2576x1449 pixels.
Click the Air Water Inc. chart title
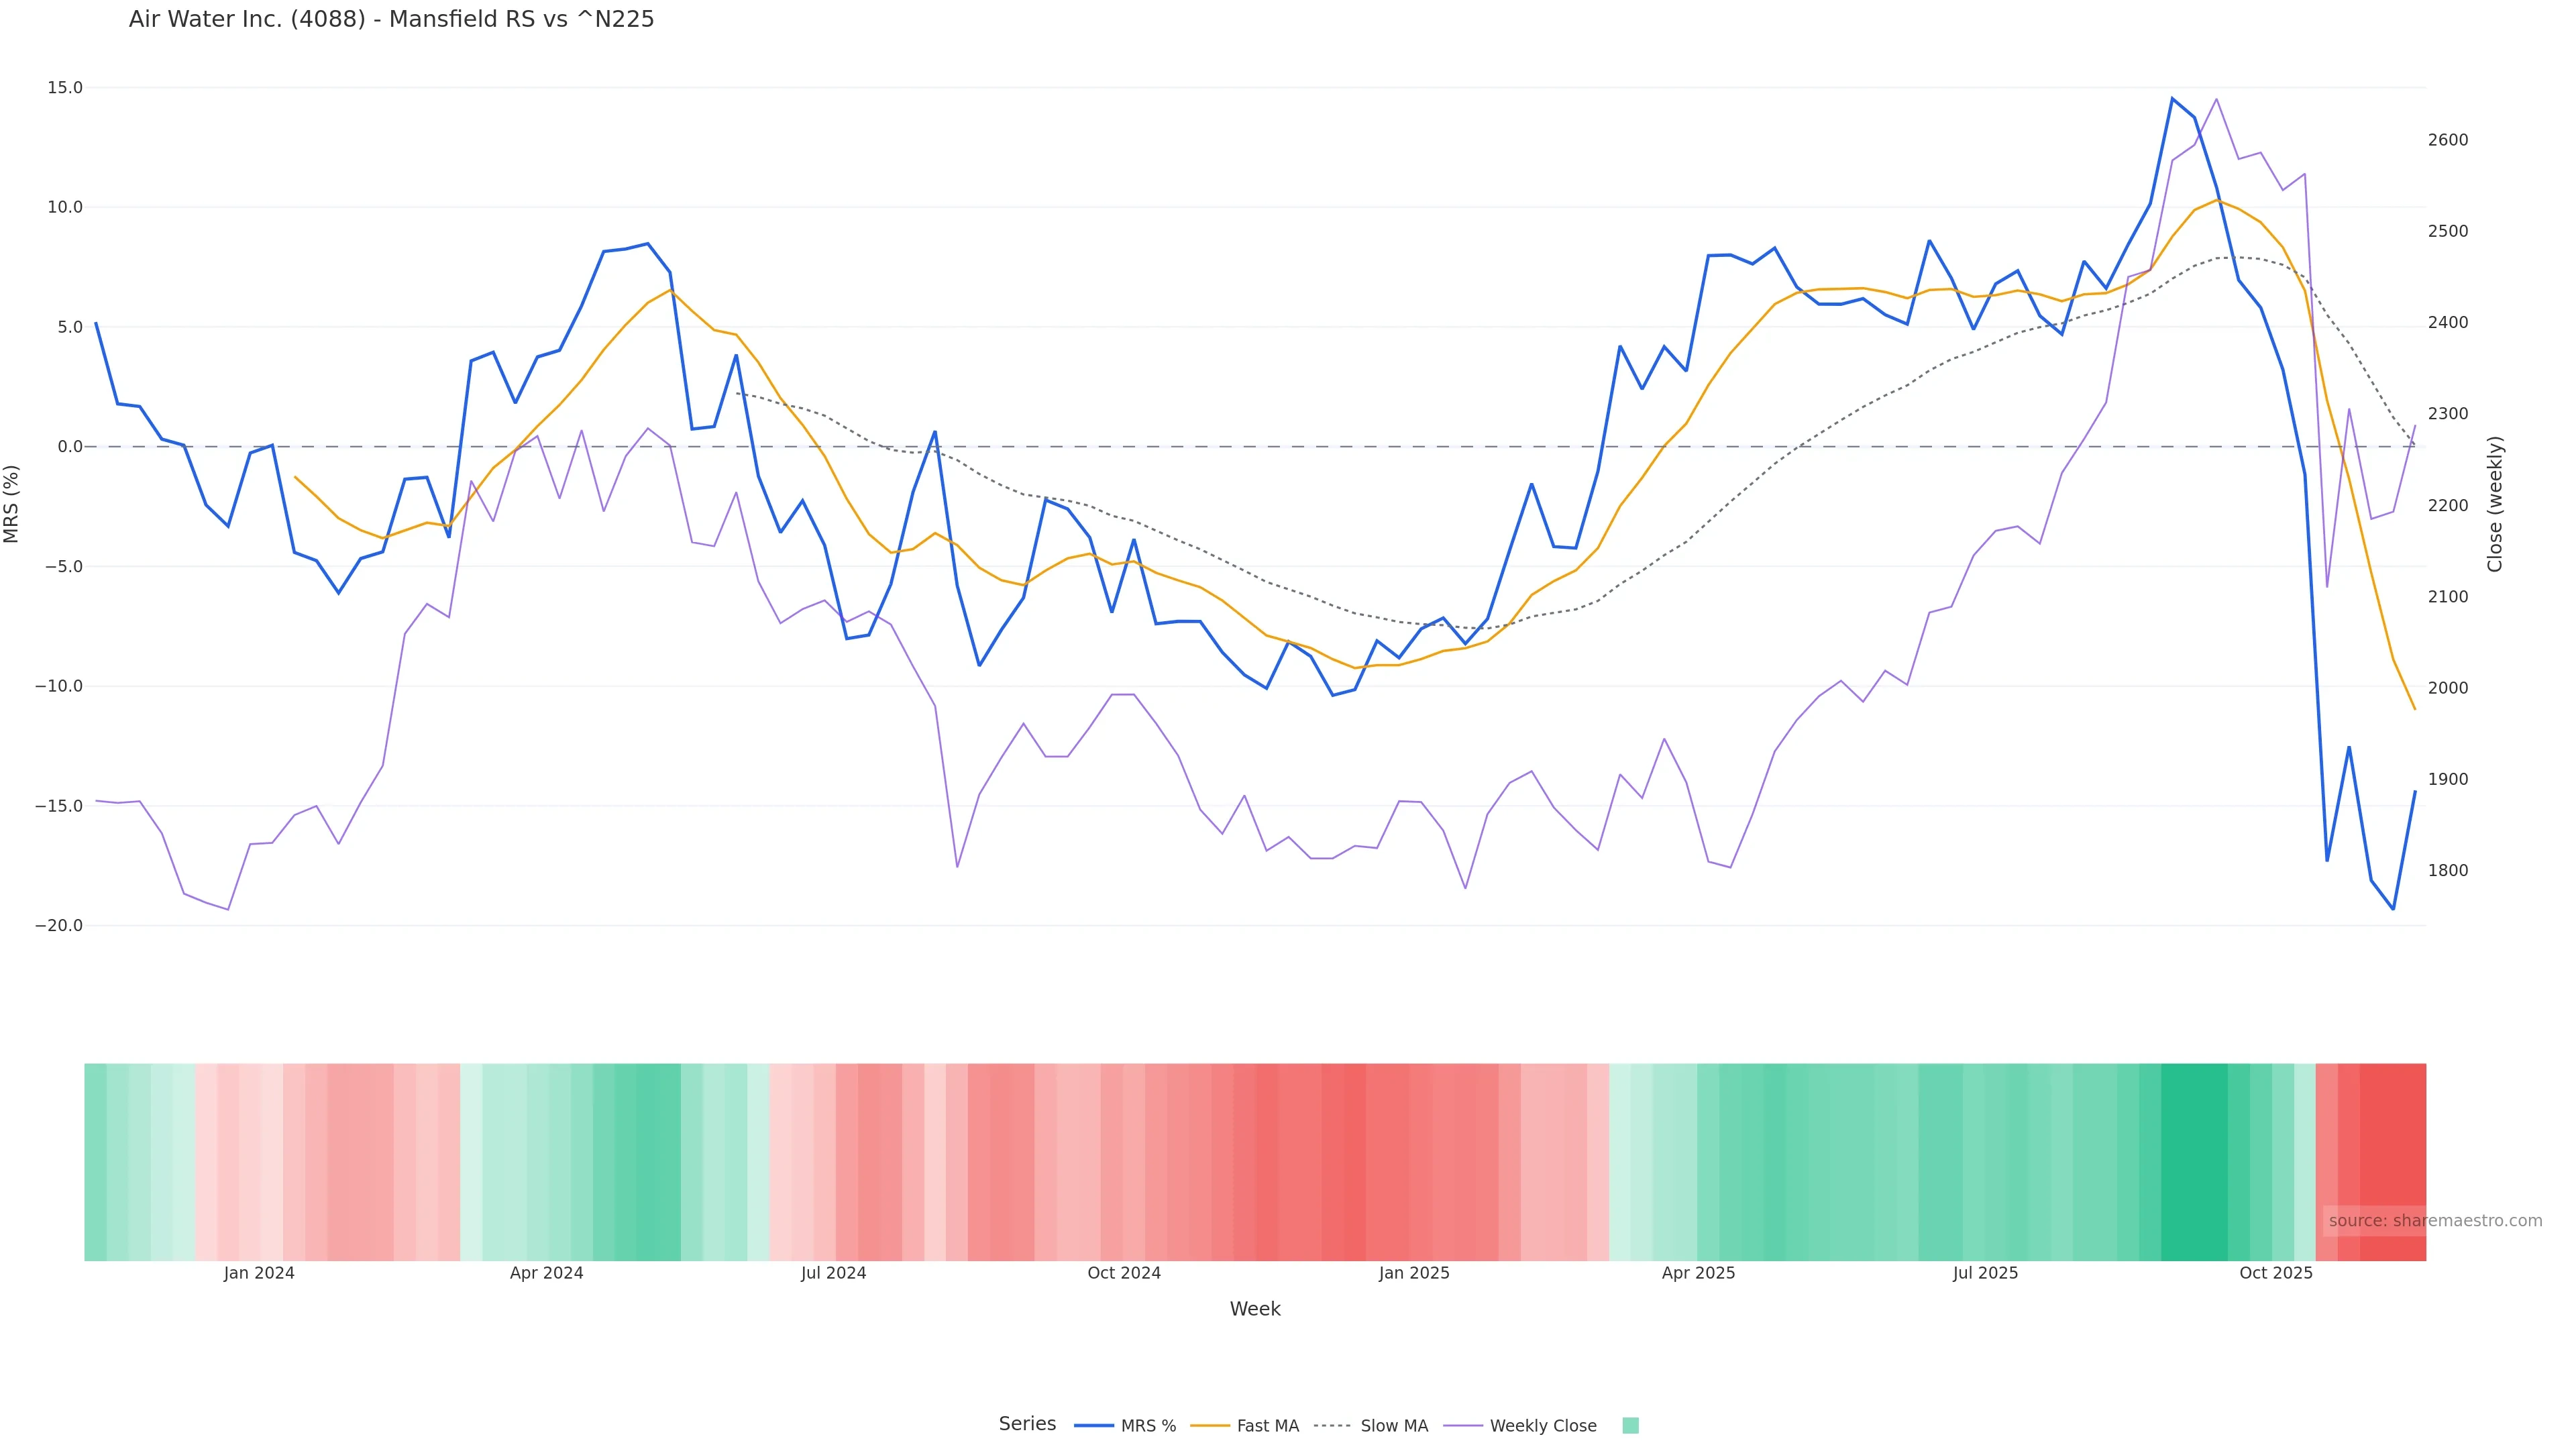[x=391, y=19]
